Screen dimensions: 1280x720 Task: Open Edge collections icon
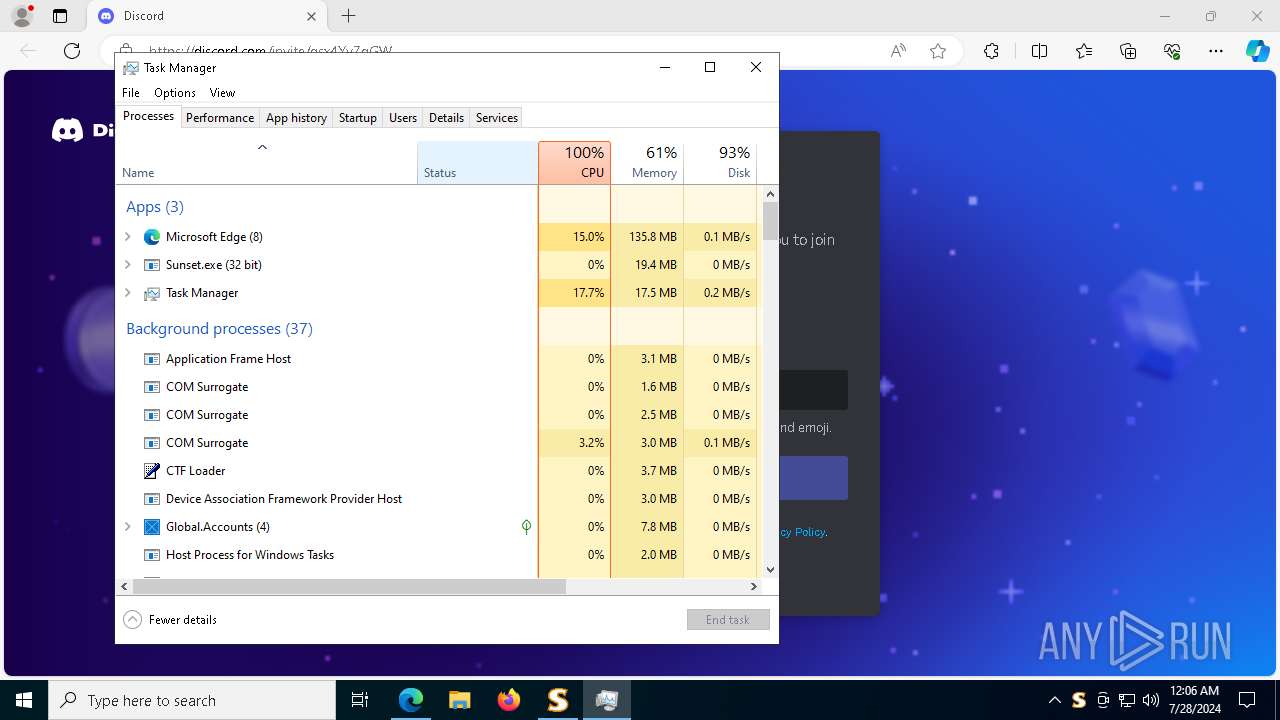[x=1128, y=51]
